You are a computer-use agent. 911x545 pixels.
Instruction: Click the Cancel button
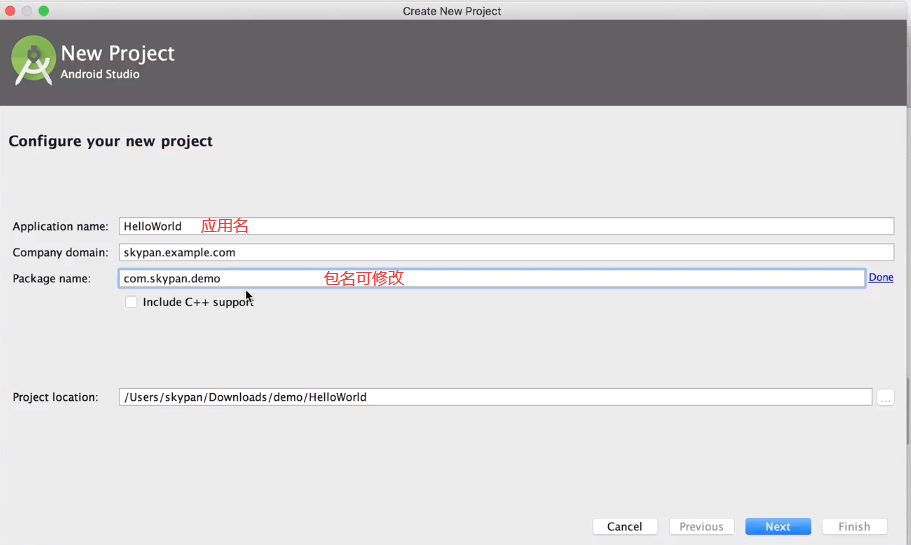pyautogui.click(x=625, y=526)
